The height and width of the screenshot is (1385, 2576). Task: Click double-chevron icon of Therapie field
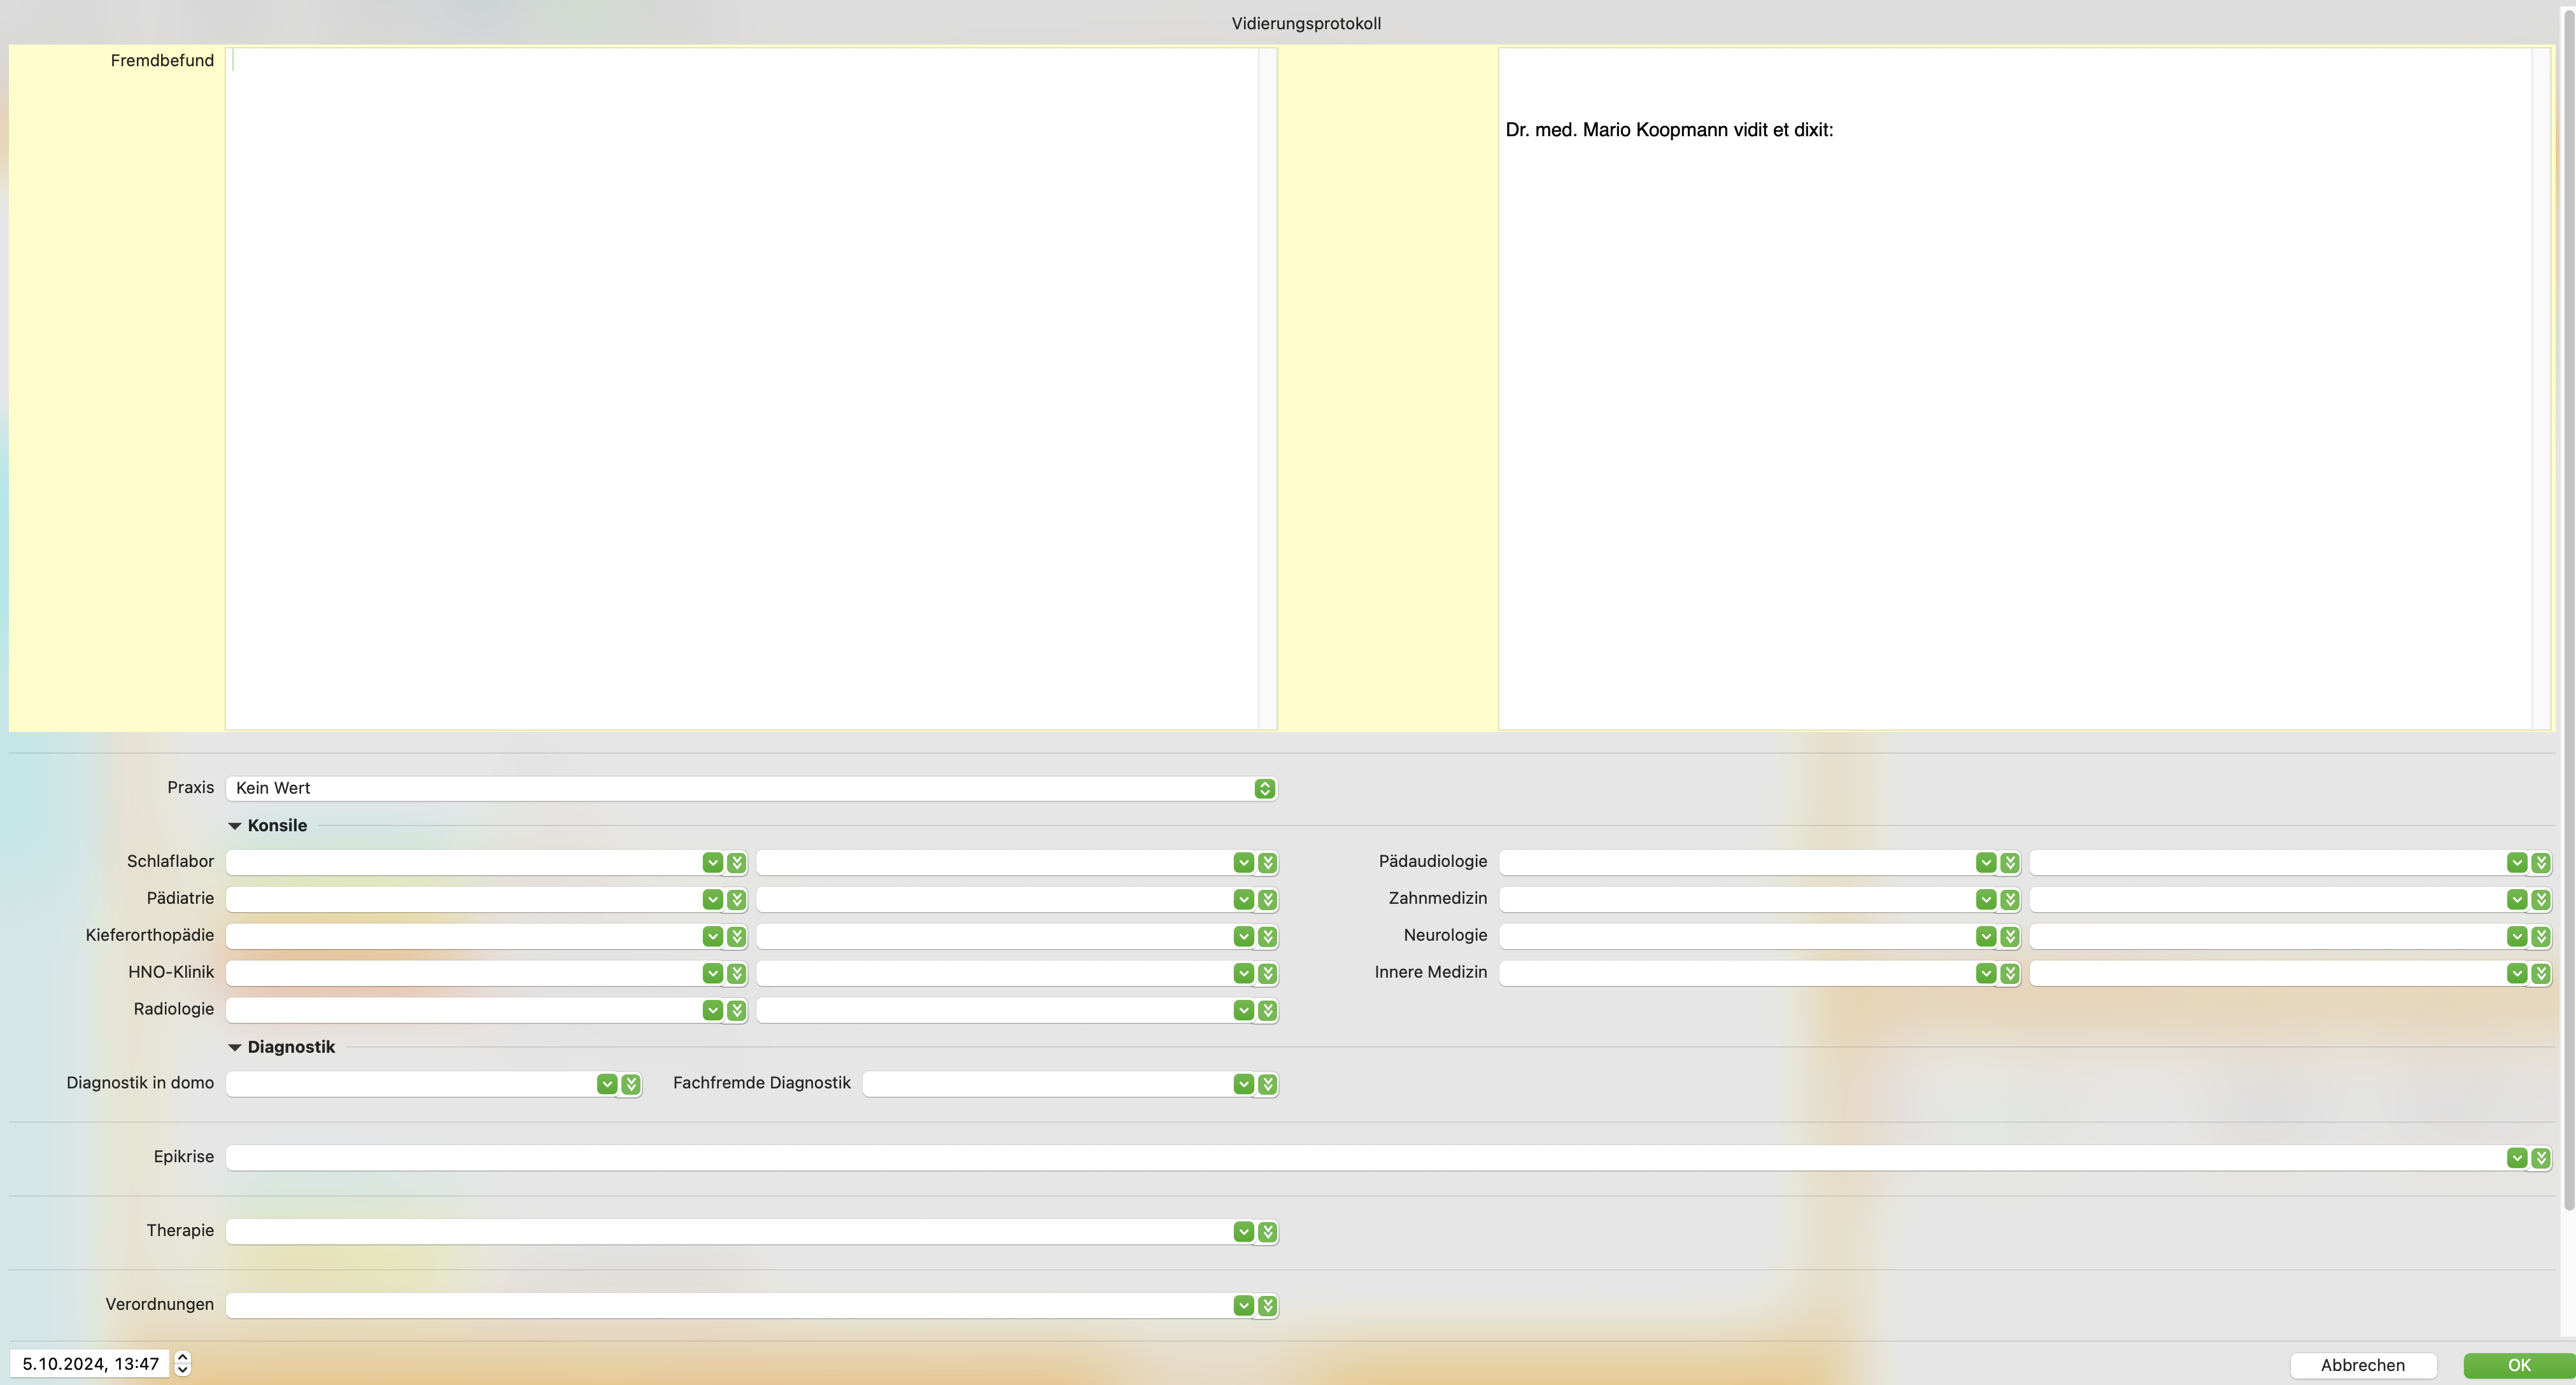pyautogui.click(x=1267, y=1232)
